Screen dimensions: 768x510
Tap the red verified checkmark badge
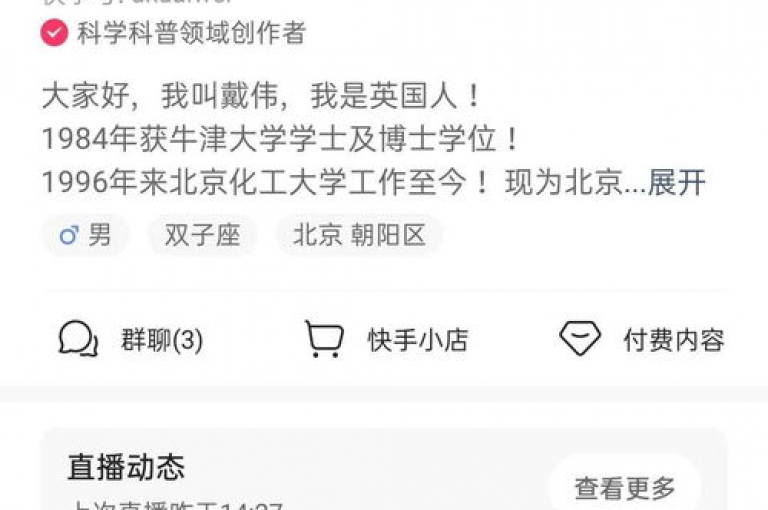tap(54, 33)
